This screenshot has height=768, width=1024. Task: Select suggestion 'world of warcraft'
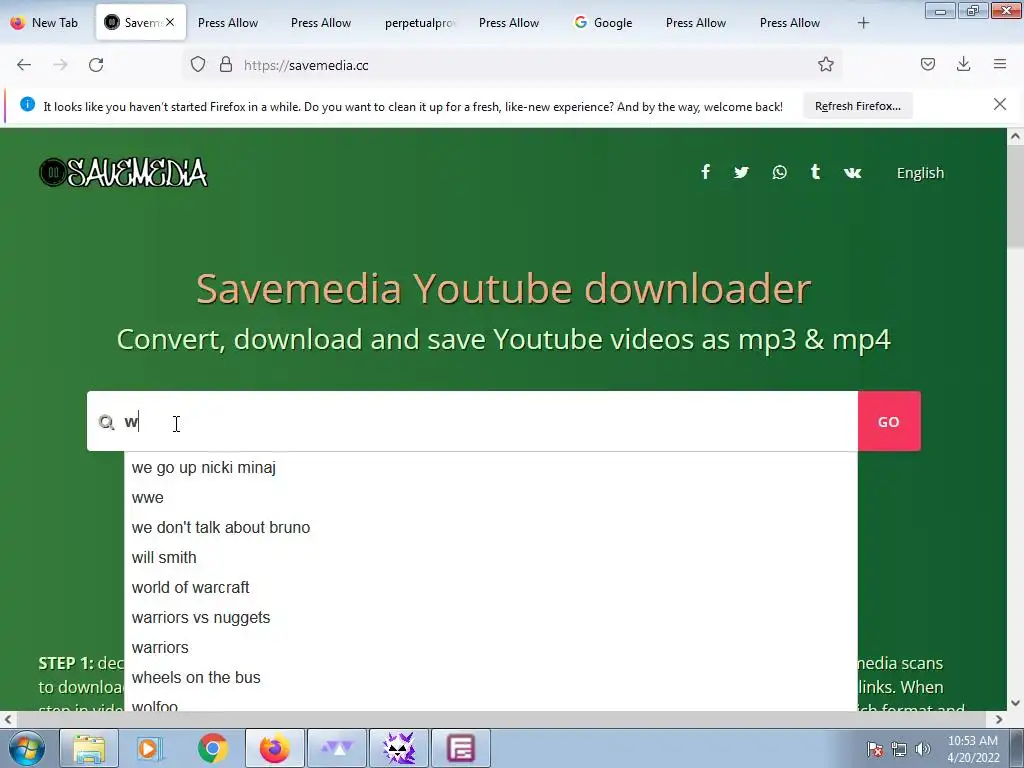(490, 588)
